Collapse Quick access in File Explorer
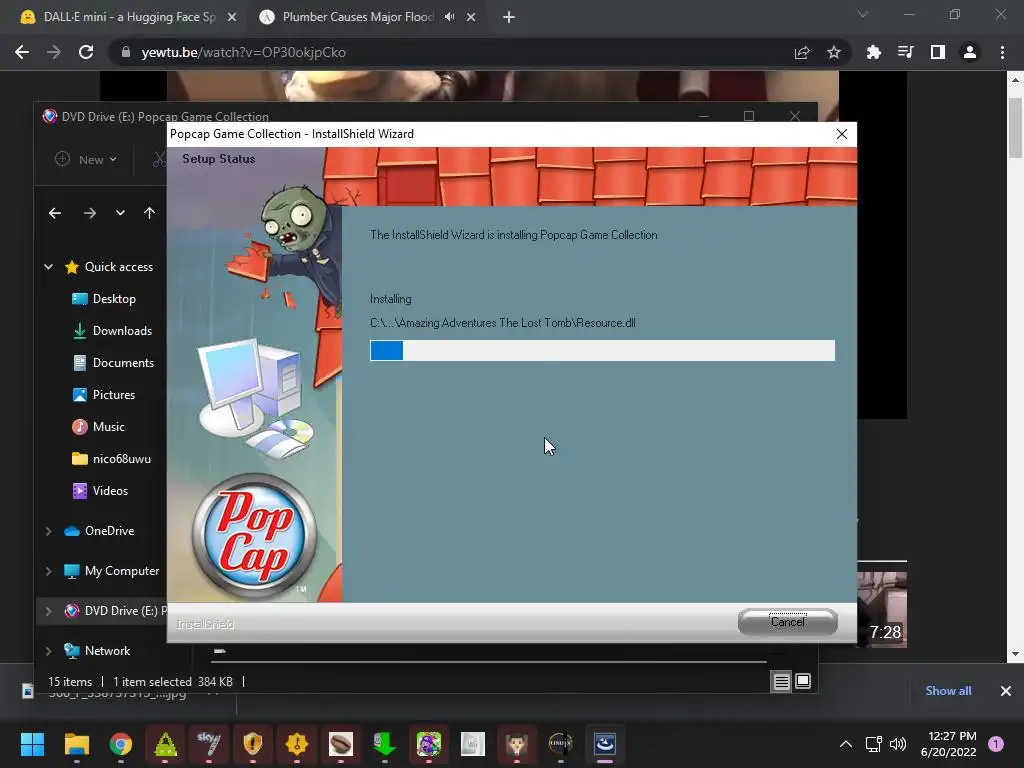 click(x=48, y=266)
